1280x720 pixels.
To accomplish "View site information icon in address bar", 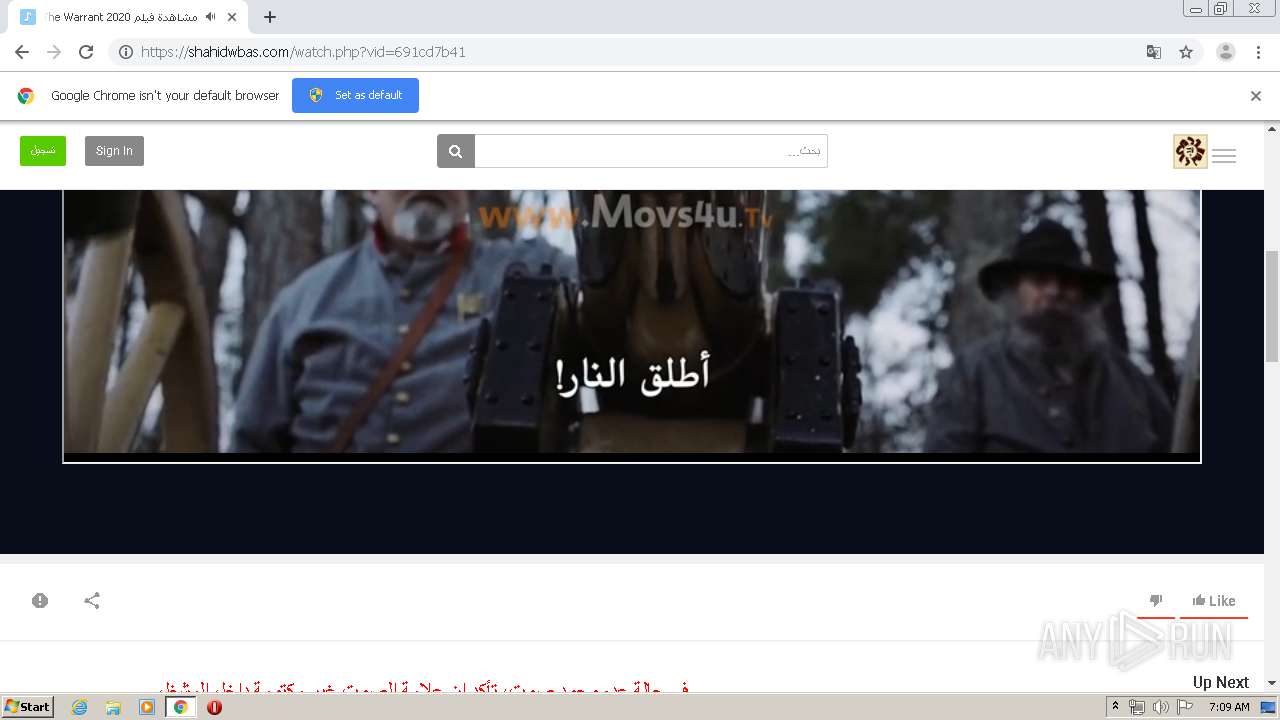I will click(x=126, y=52).
